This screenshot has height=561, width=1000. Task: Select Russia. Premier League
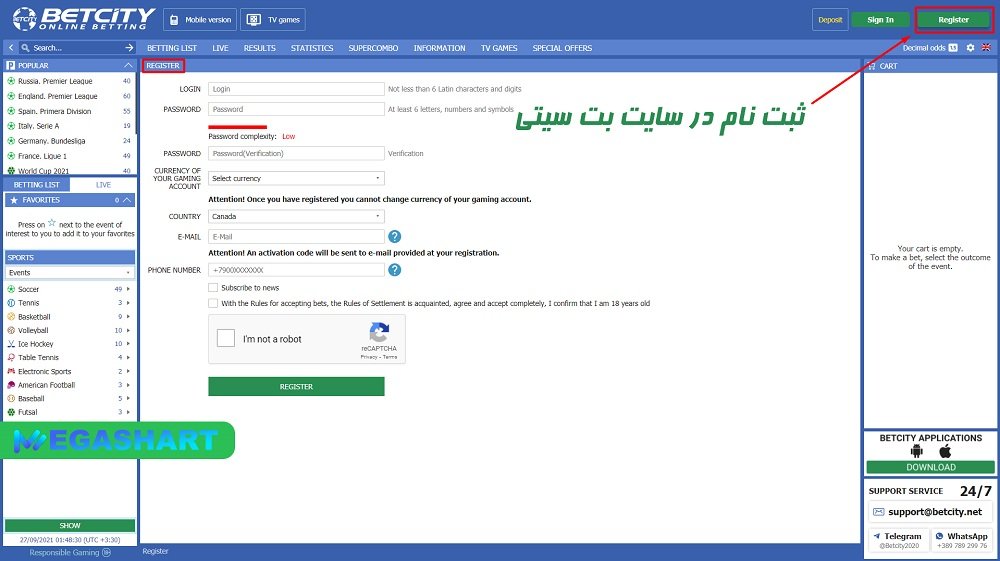69,81
